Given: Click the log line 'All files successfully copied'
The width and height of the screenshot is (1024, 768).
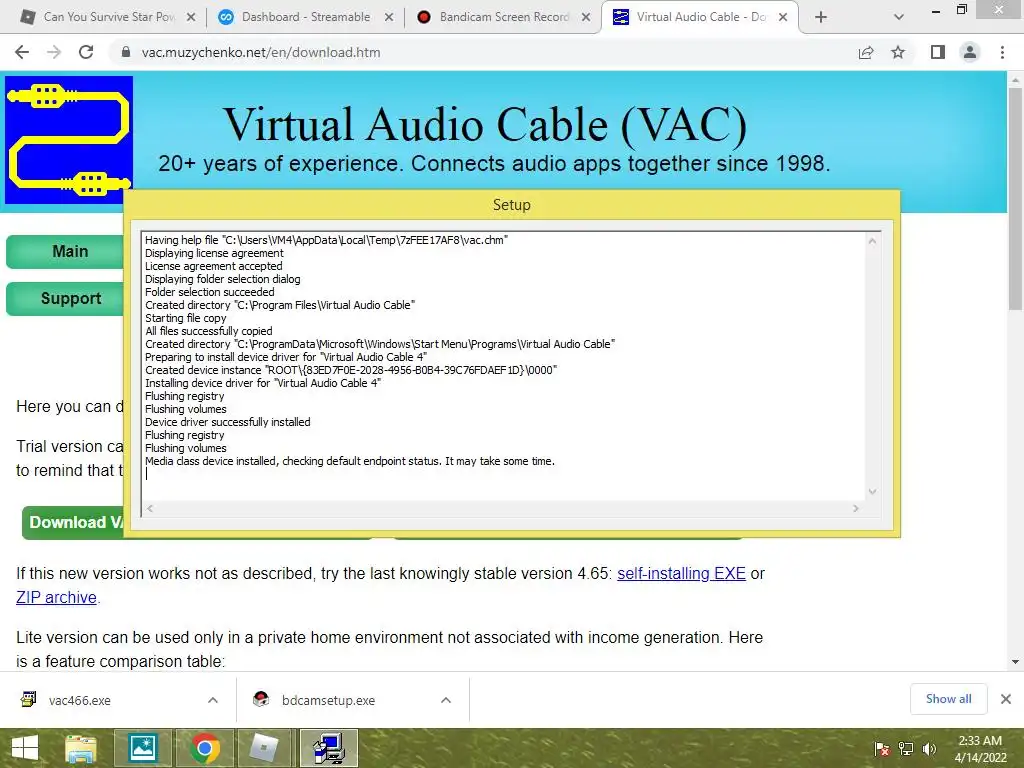Looking at the screenshot, I should point(208,331).
